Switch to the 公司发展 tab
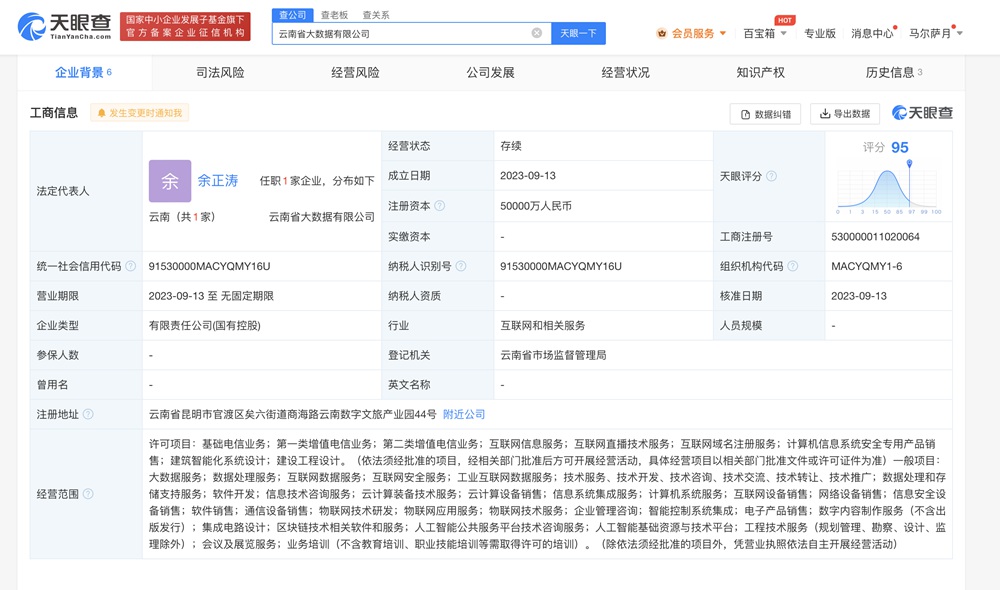Image resolution: width=1000 pixels, height=590 pixels. (490, 73)
